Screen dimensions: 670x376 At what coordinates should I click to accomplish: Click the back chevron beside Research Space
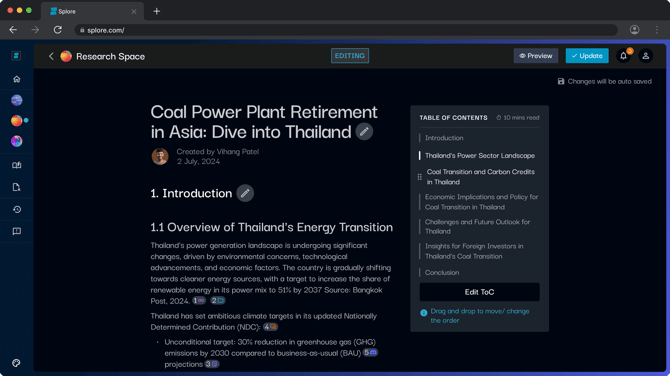point(51,56)
